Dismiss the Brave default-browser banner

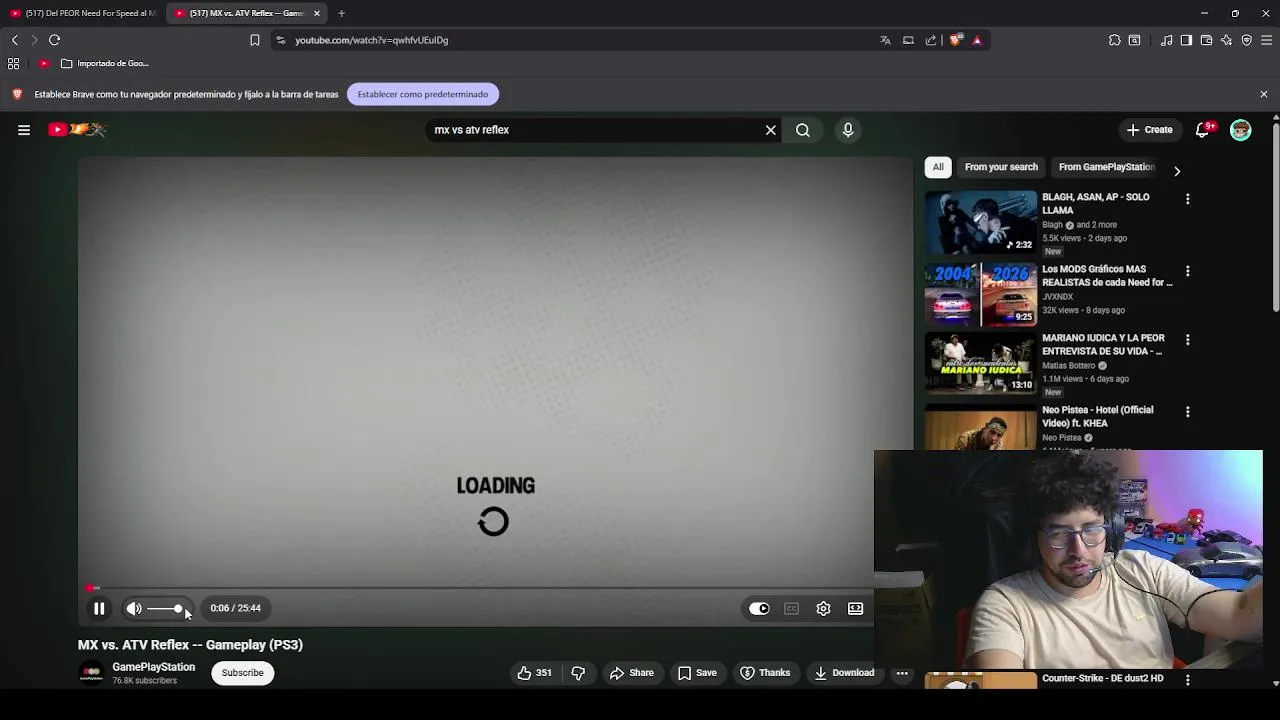click(1264, 94)
